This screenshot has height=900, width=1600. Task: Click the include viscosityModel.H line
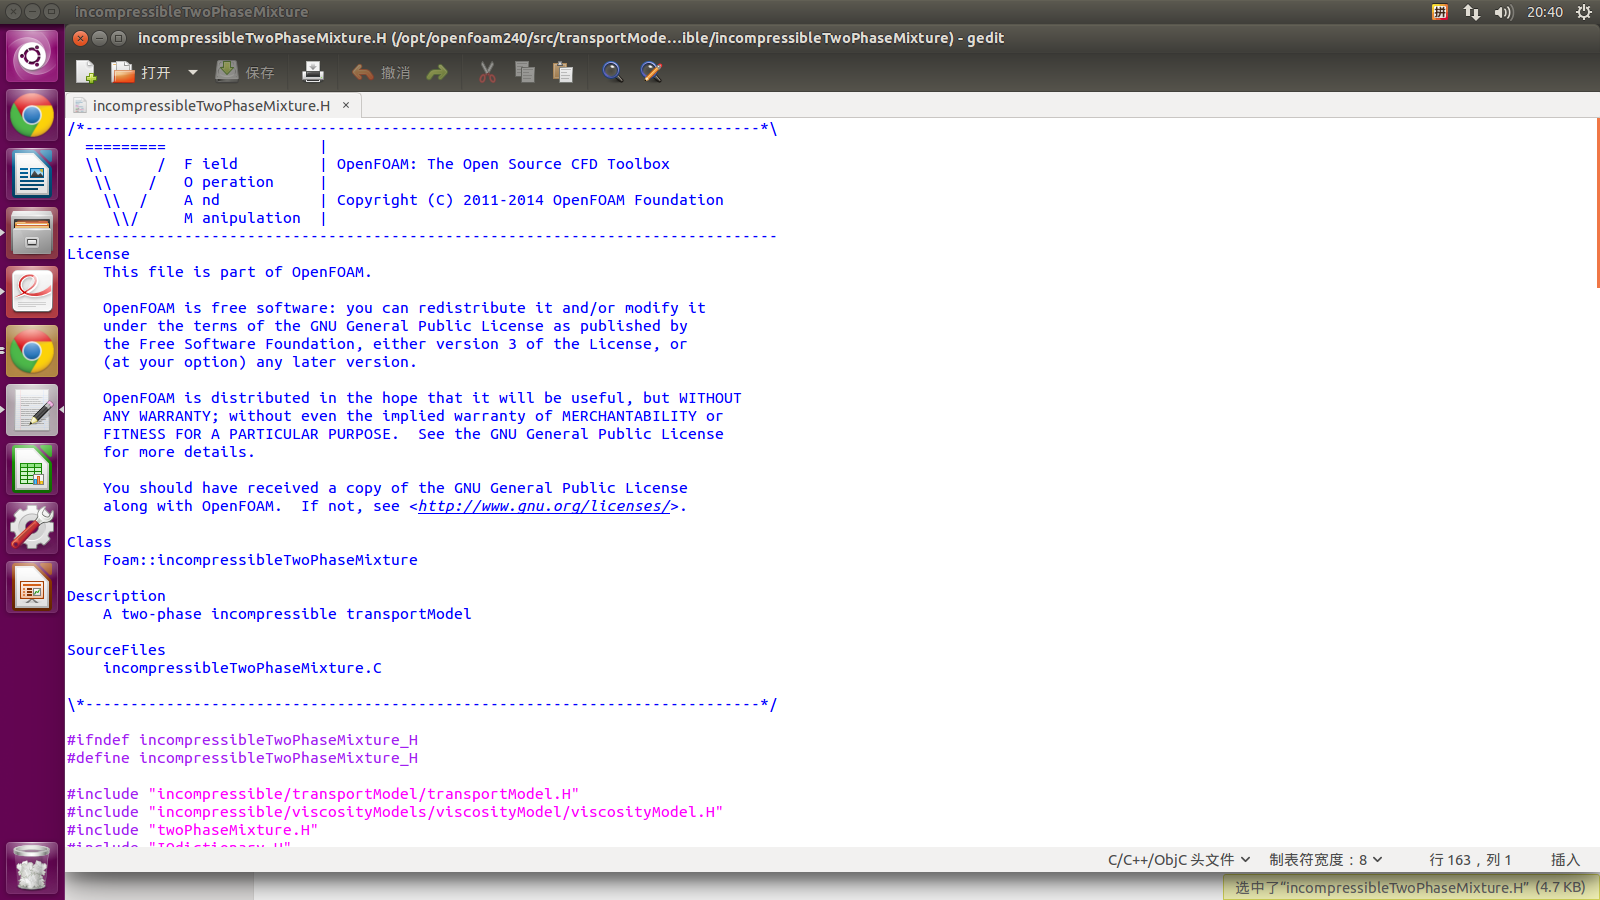395,812
